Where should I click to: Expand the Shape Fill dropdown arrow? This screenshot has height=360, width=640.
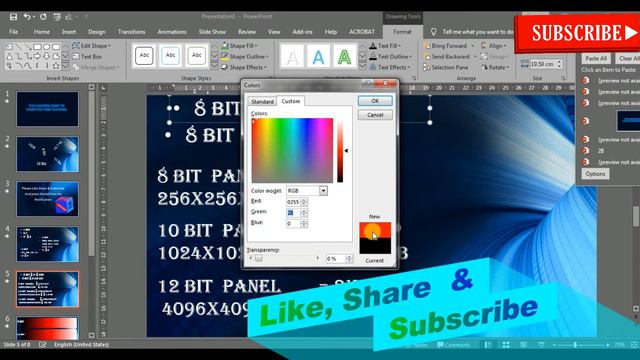click(256, 46)
